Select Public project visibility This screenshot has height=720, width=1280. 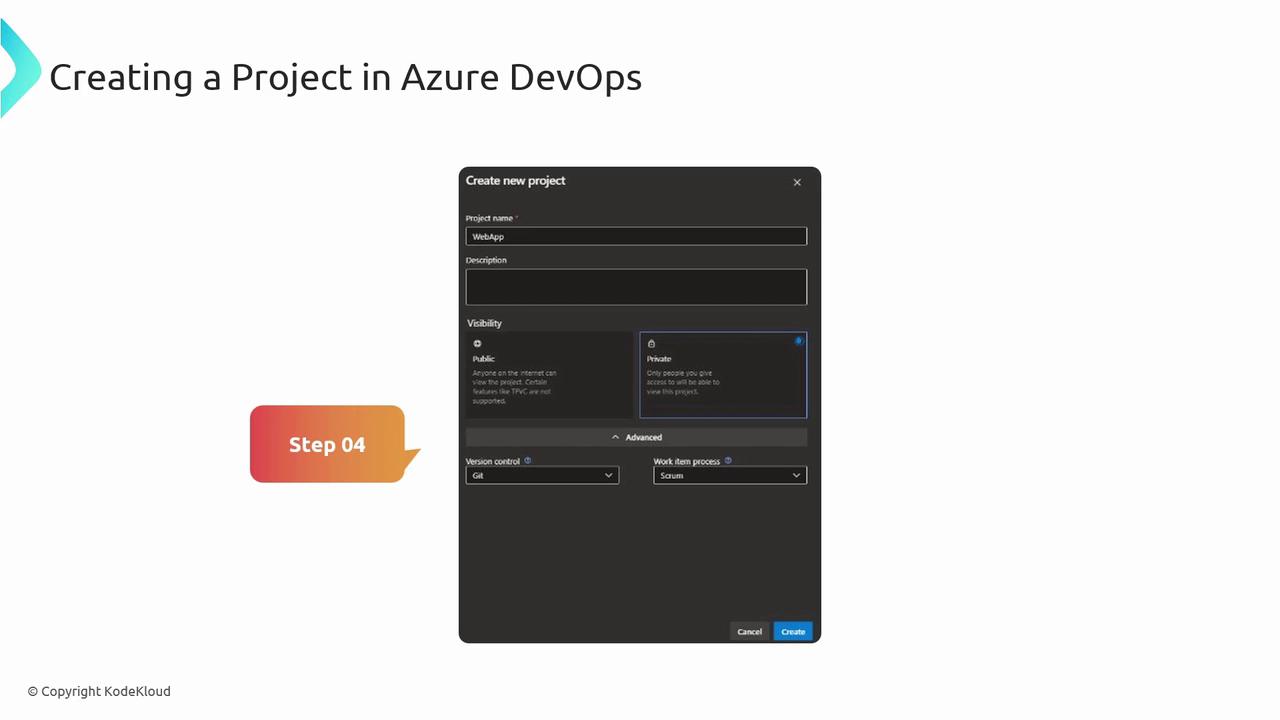(549, 375)
